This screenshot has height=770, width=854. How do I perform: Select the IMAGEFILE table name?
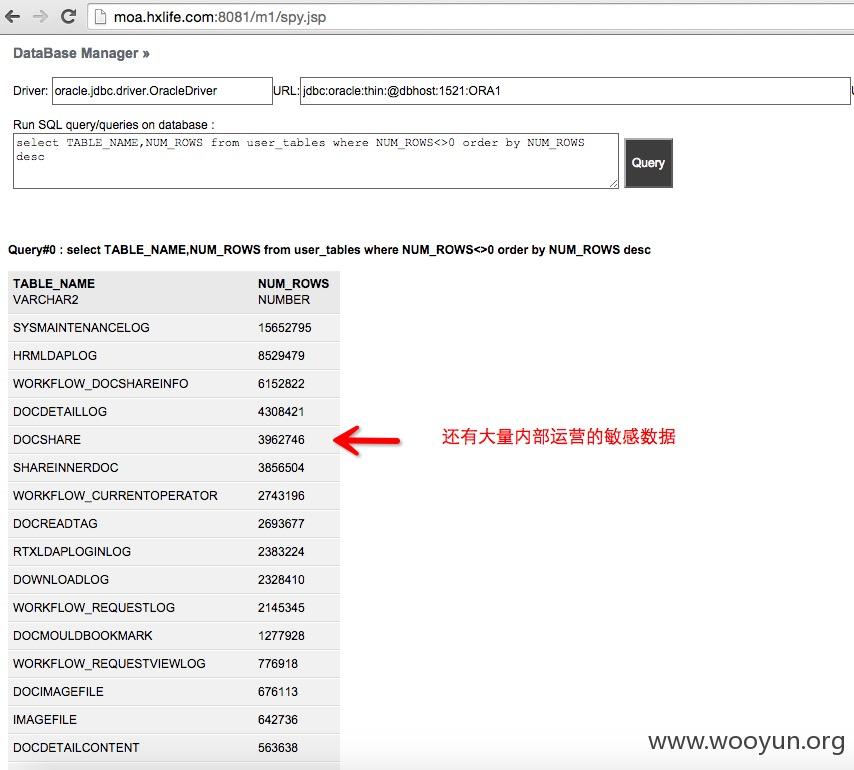pos(45,720)
